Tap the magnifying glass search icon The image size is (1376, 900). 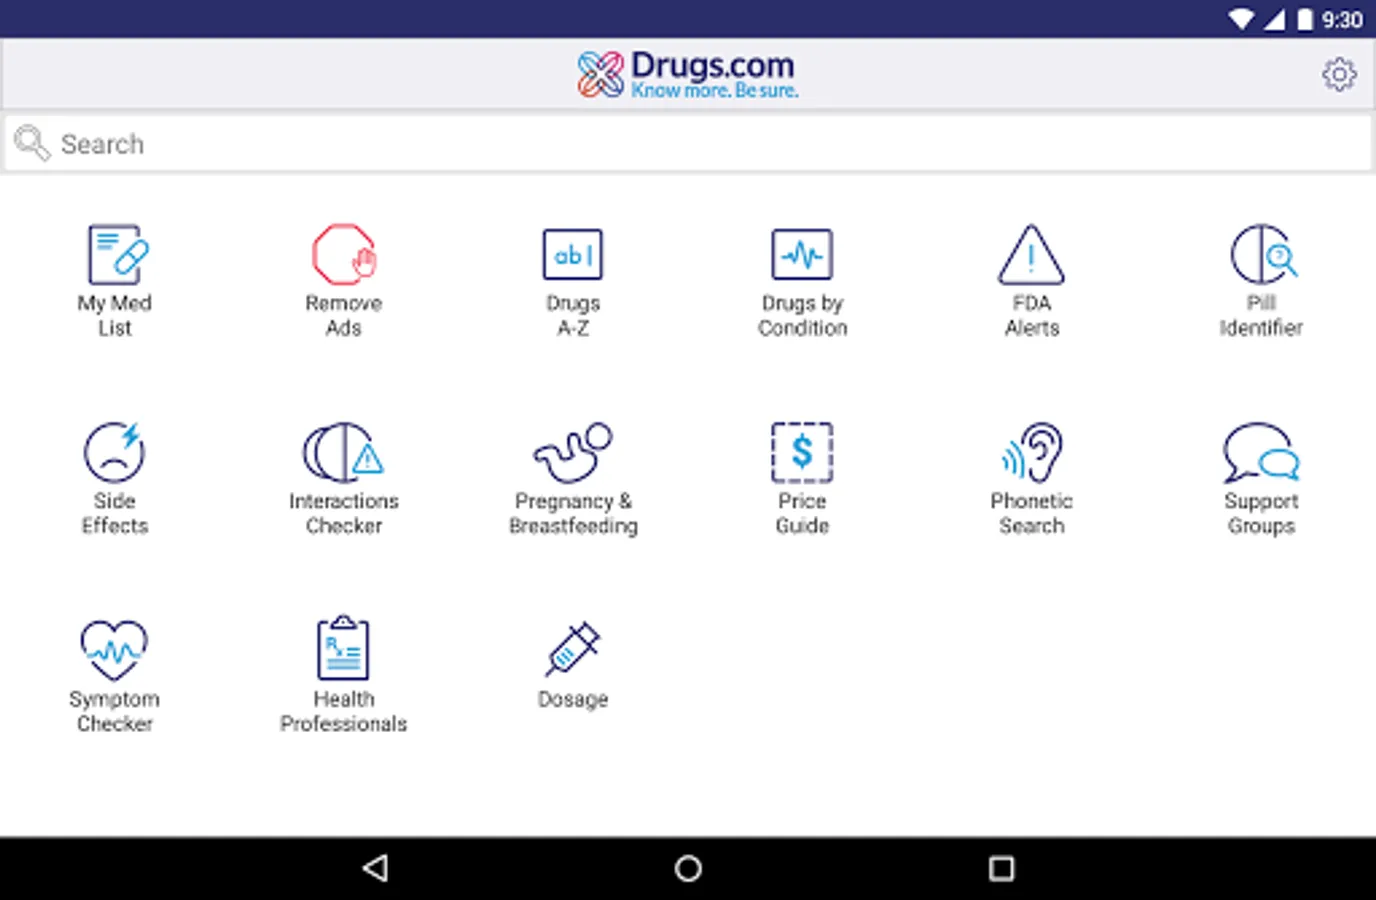[32, 143]
